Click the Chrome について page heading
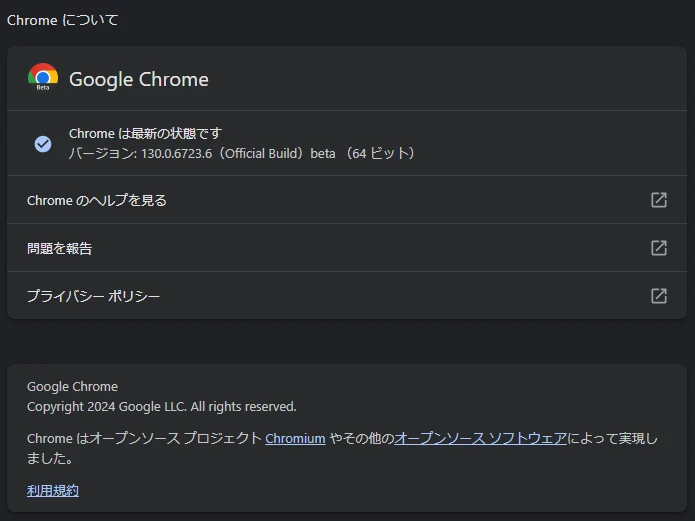Image resolution: width=695 pixels, height=521 pixels. tap(63, 20)
